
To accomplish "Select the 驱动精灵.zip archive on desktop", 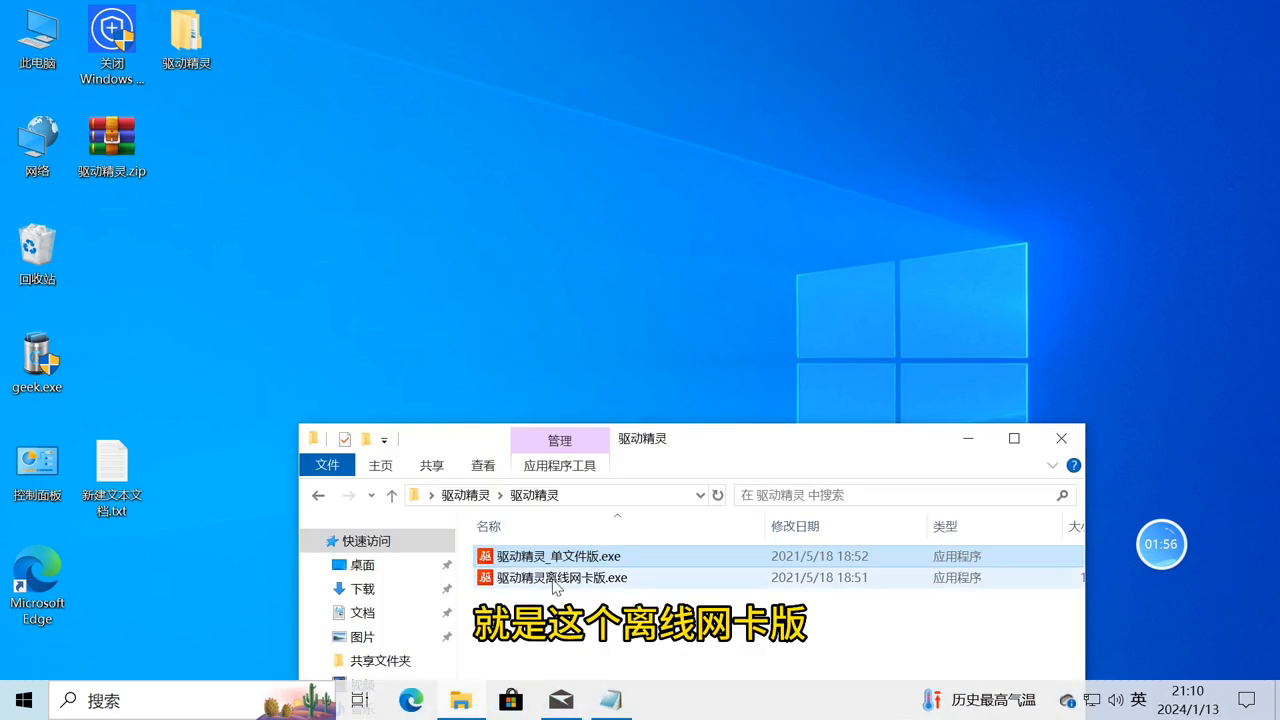I will [x=112, y=147].
